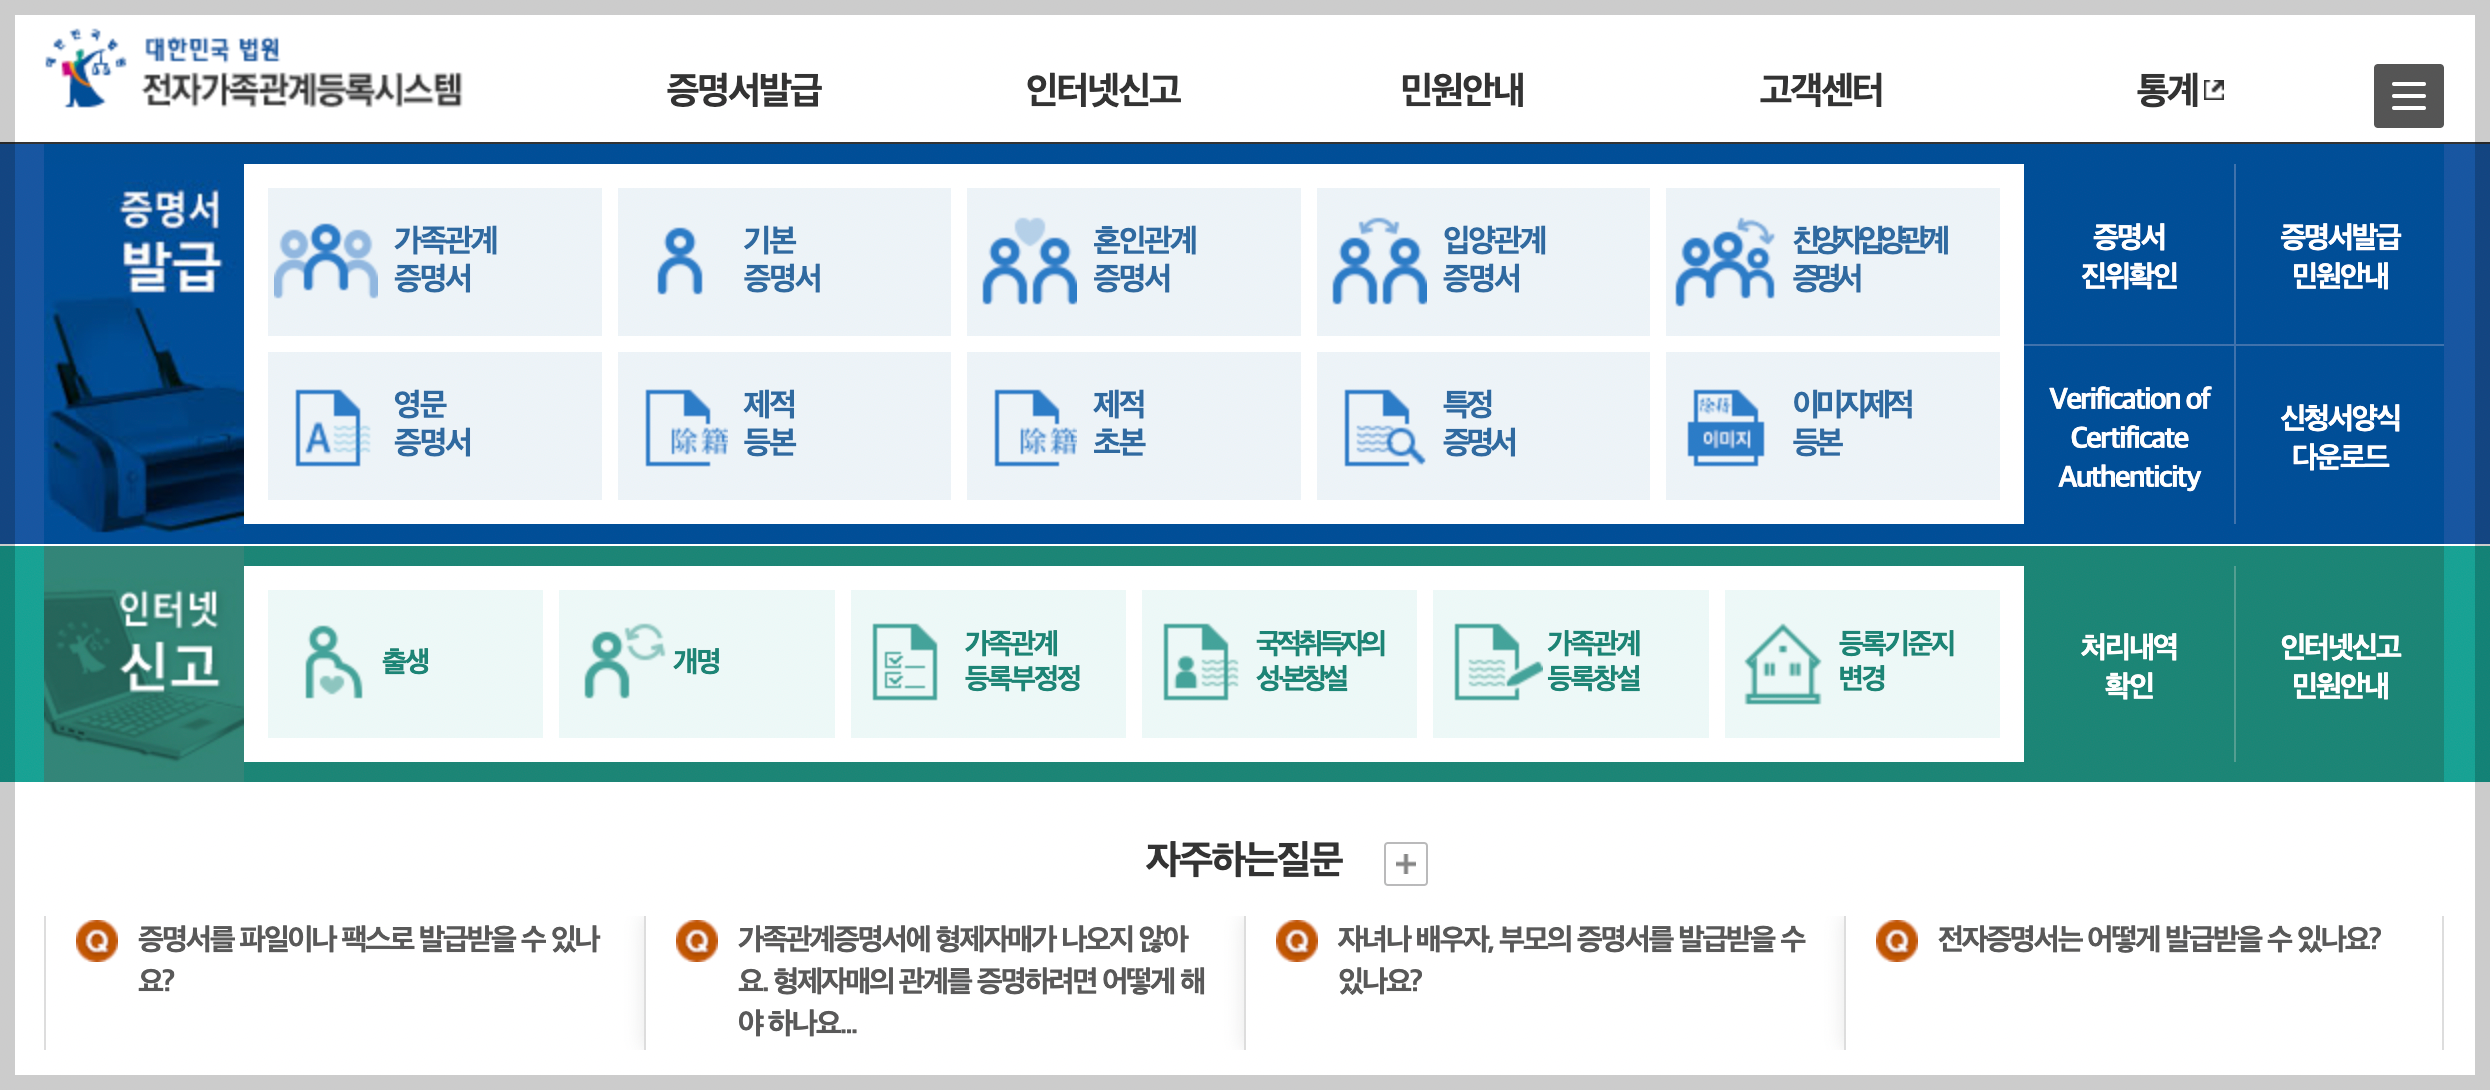Open the 통계 external link menu

2179,90
